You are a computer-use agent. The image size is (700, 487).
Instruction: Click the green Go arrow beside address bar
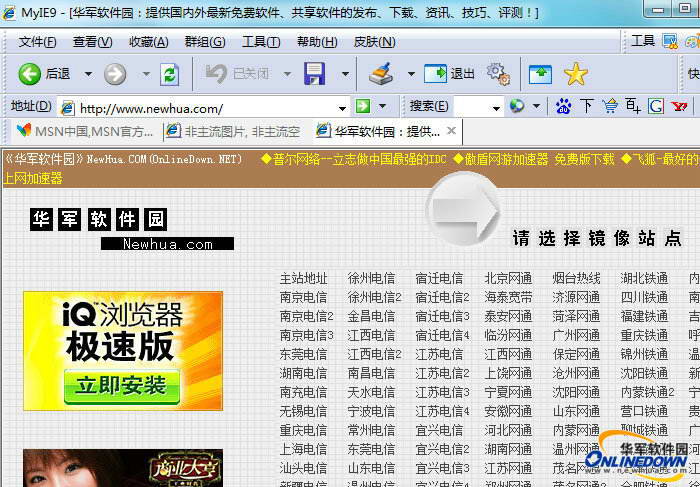(363, 107)
